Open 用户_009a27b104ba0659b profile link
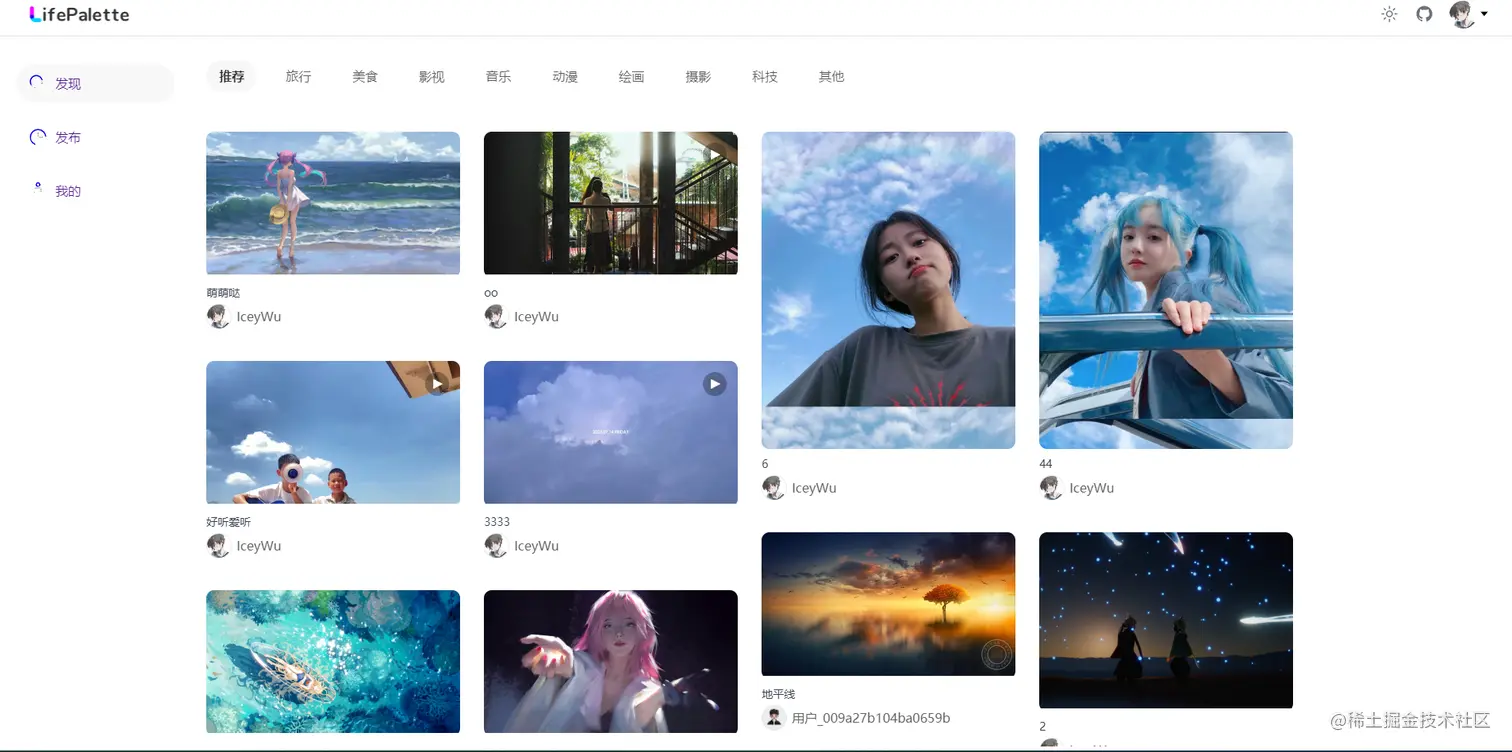1512x752 pixels. [871, 718]
